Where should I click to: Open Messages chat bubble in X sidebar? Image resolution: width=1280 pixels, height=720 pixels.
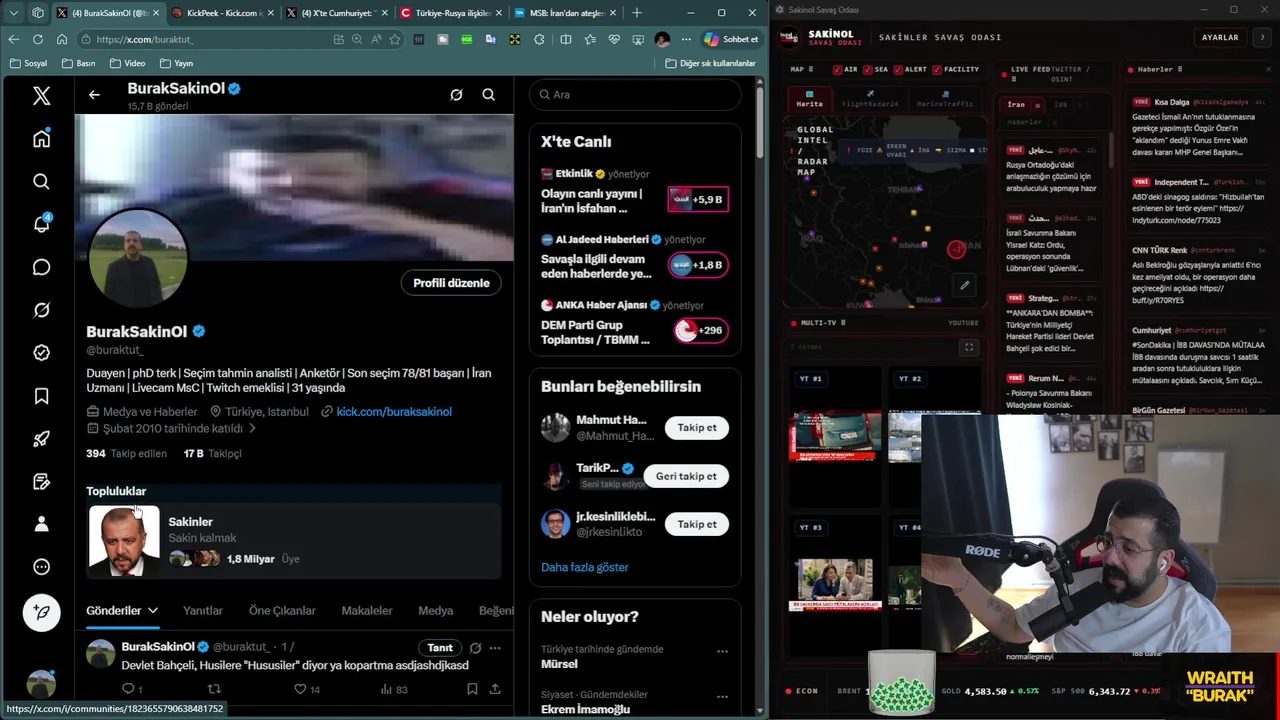coord(41,267)
